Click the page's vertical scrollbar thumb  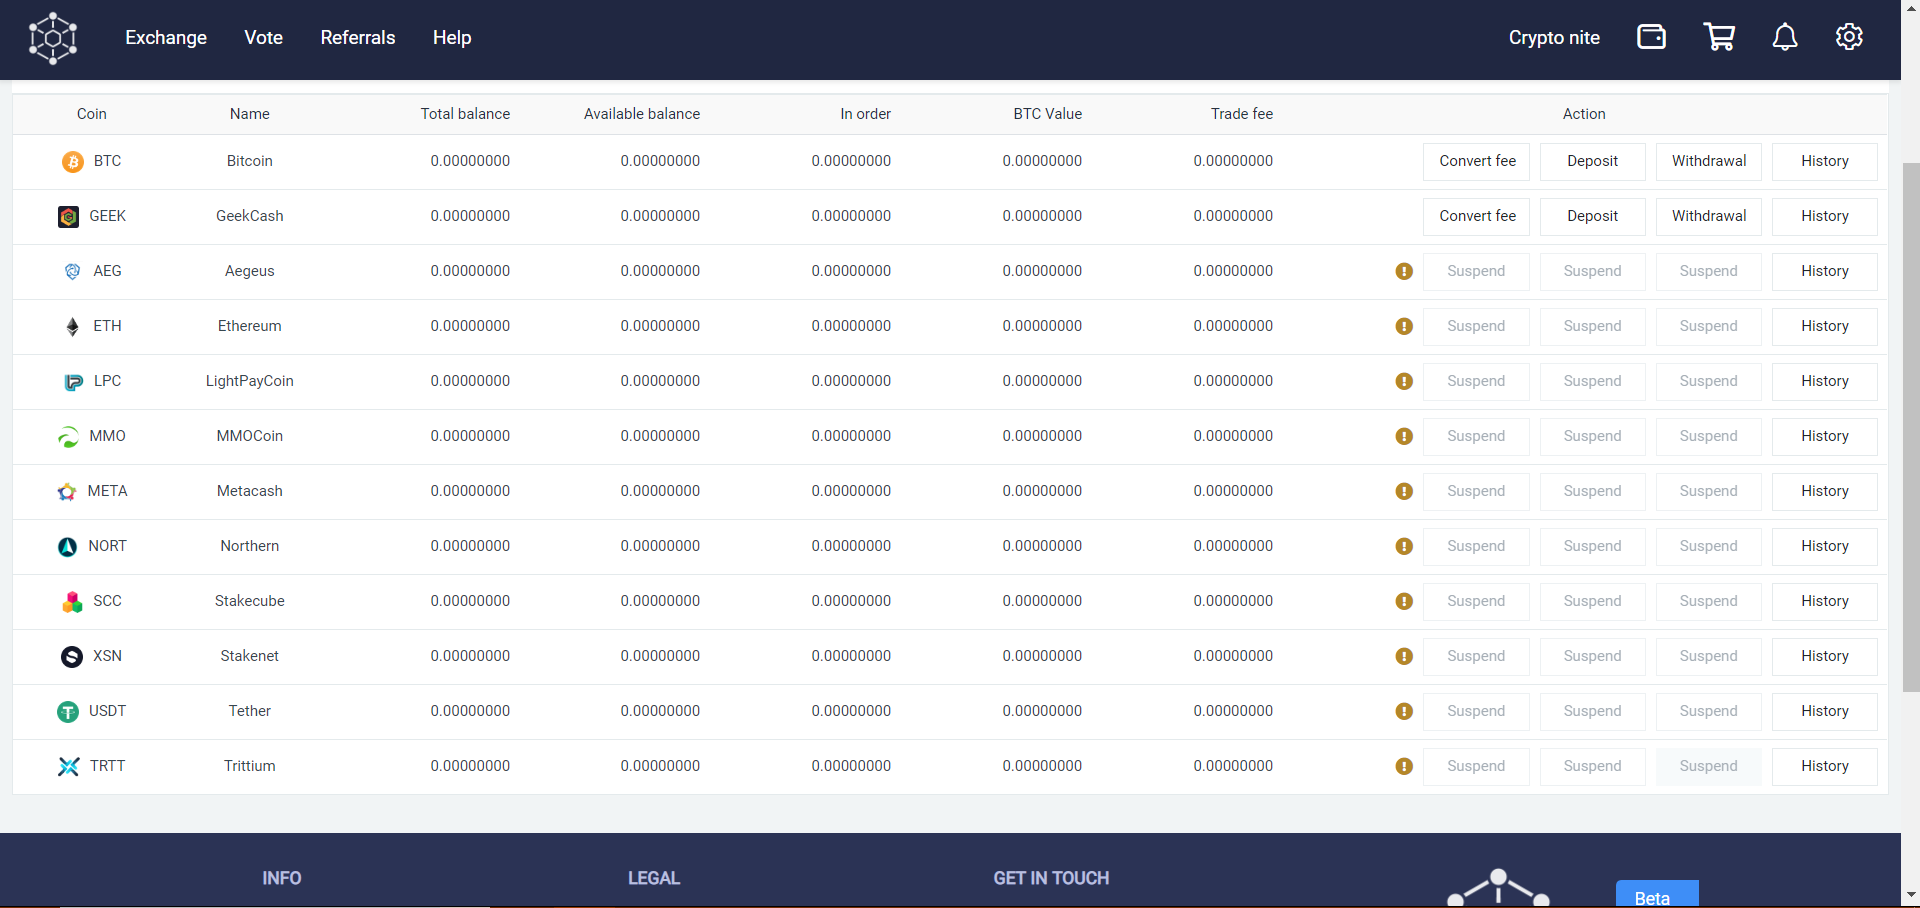1911,427
